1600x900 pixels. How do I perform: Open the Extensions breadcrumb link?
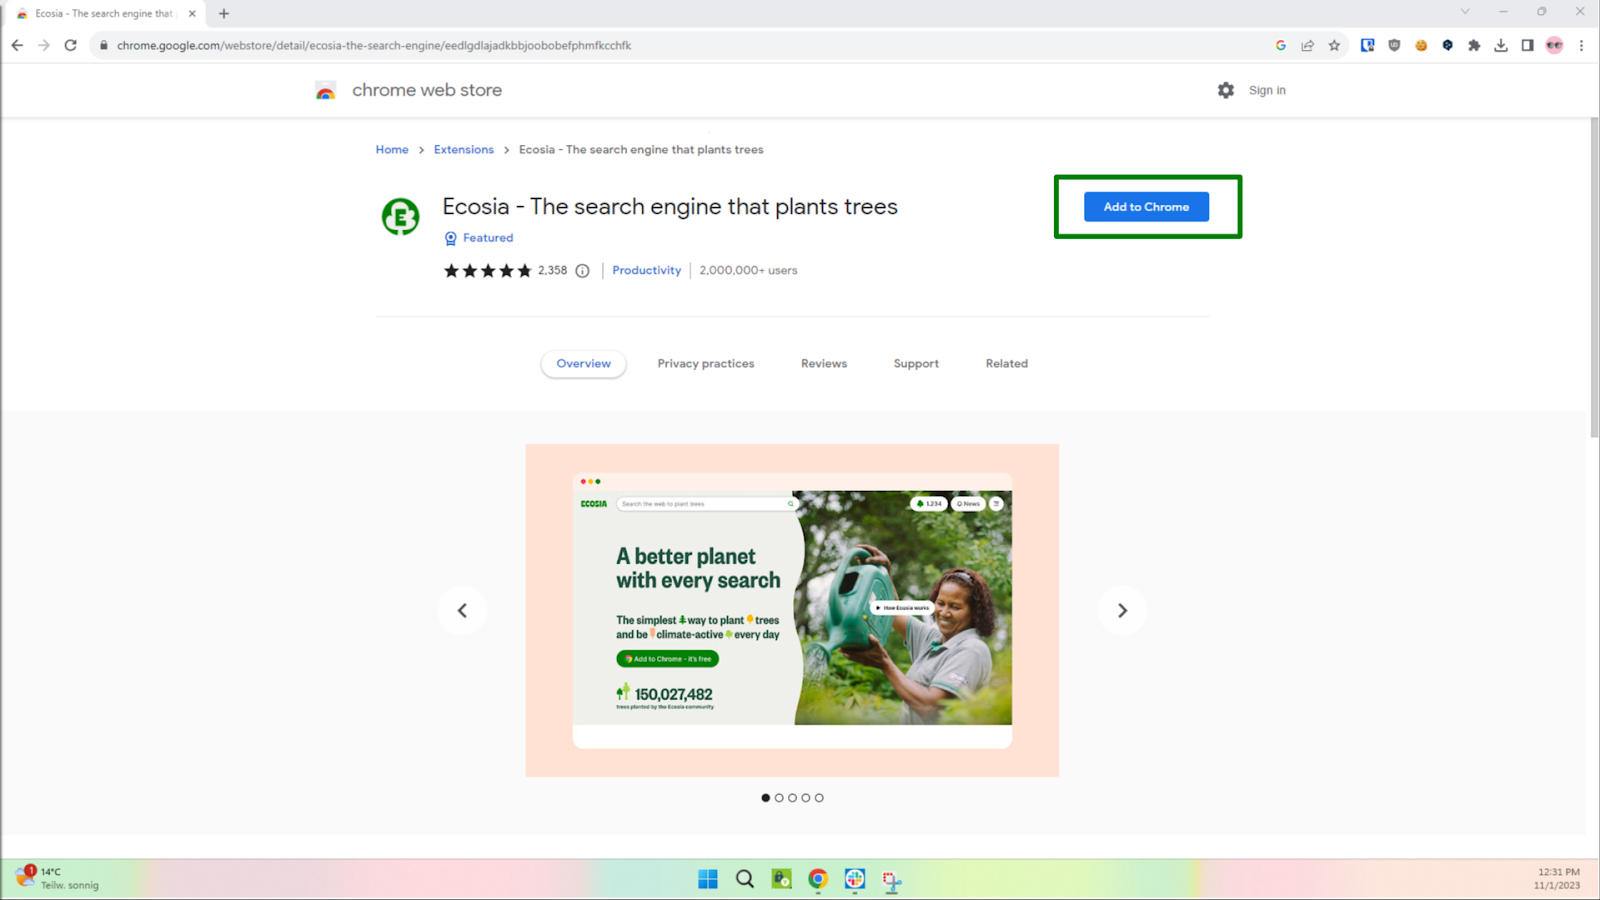click(x=464, y=150)
